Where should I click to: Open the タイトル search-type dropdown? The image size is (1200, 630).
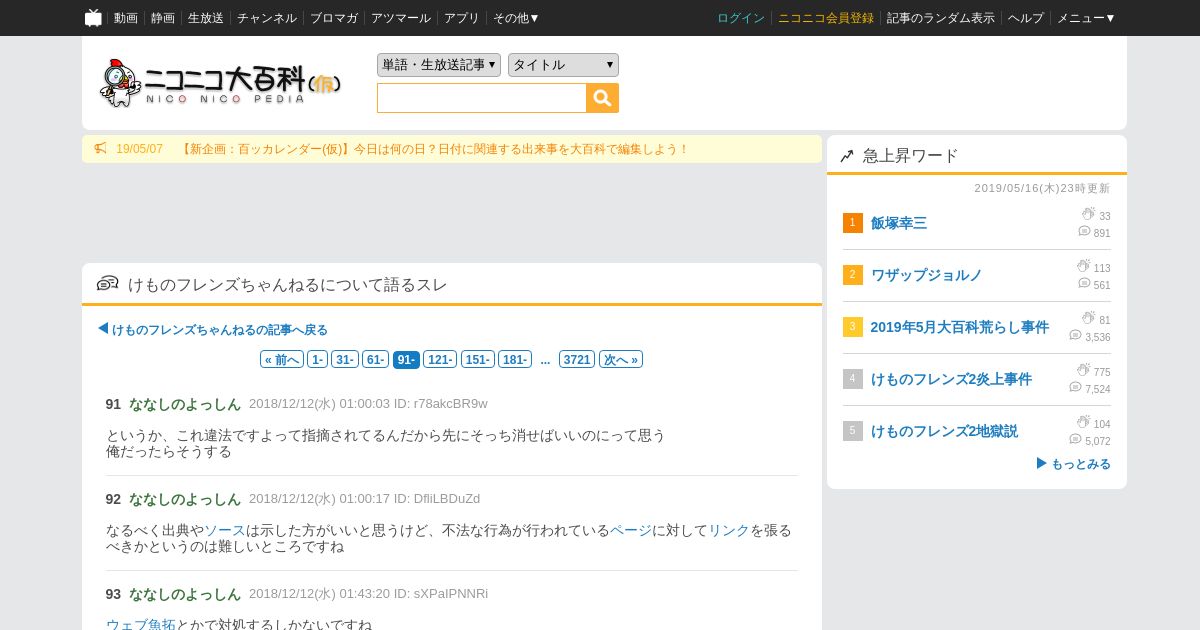[x=563, y=65]
